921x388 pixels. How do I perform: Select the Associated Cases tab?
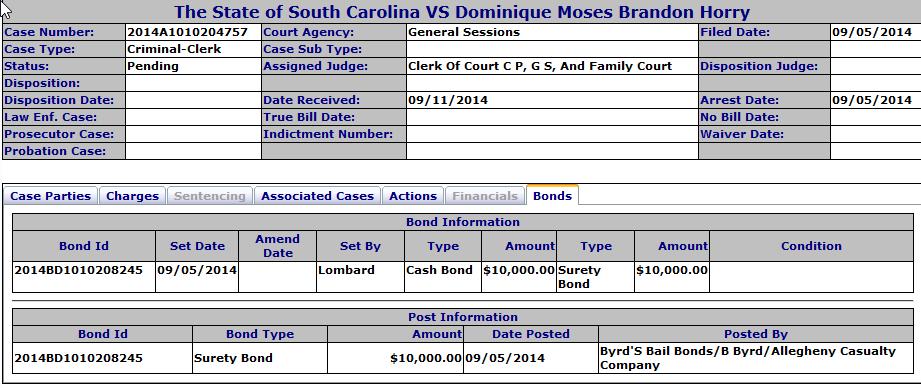pos(317,196)
